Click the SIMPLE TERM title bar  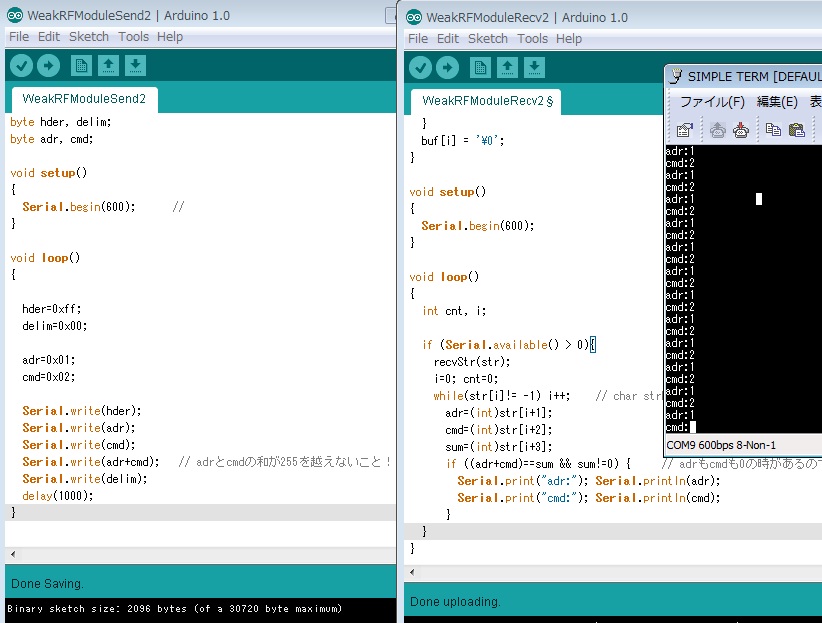pos(743,77)
